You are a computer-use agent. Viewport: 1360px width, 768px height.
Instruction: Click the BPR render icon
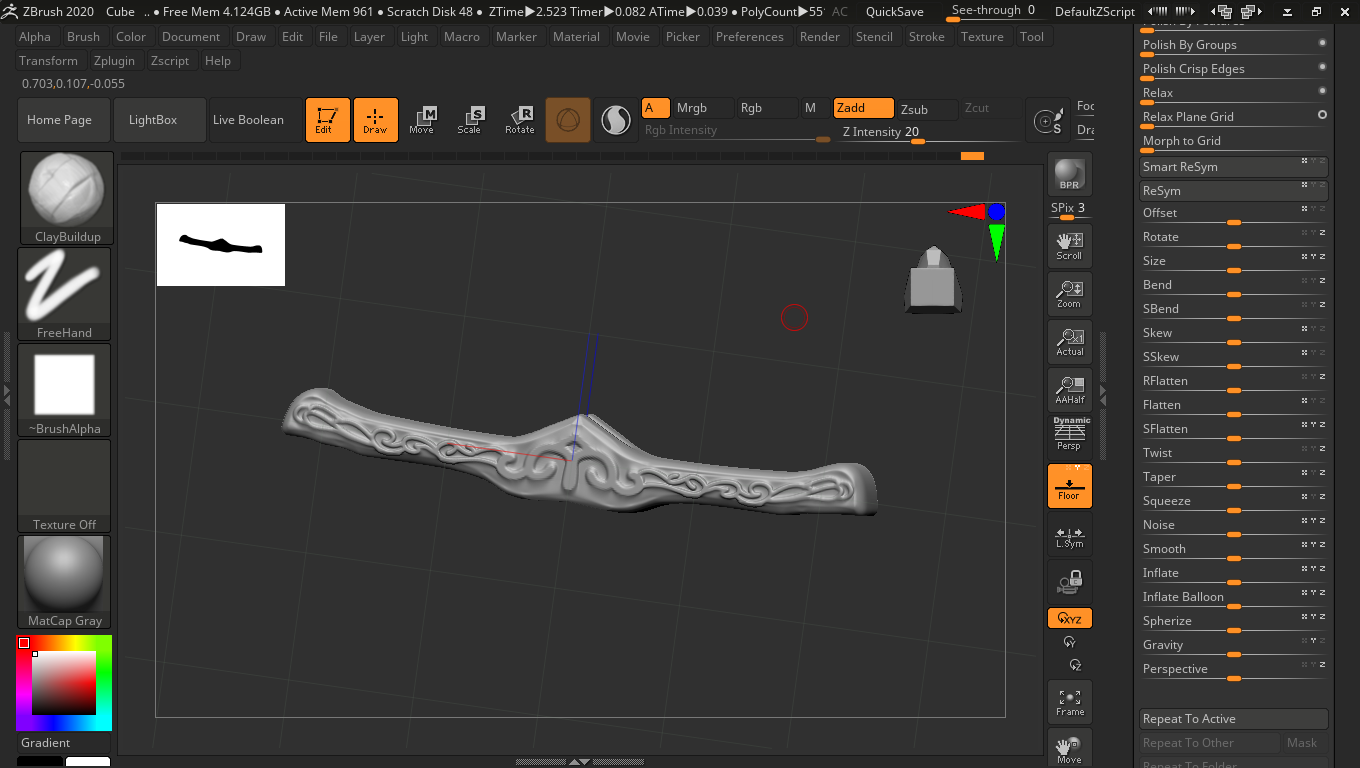point(1069,174)
